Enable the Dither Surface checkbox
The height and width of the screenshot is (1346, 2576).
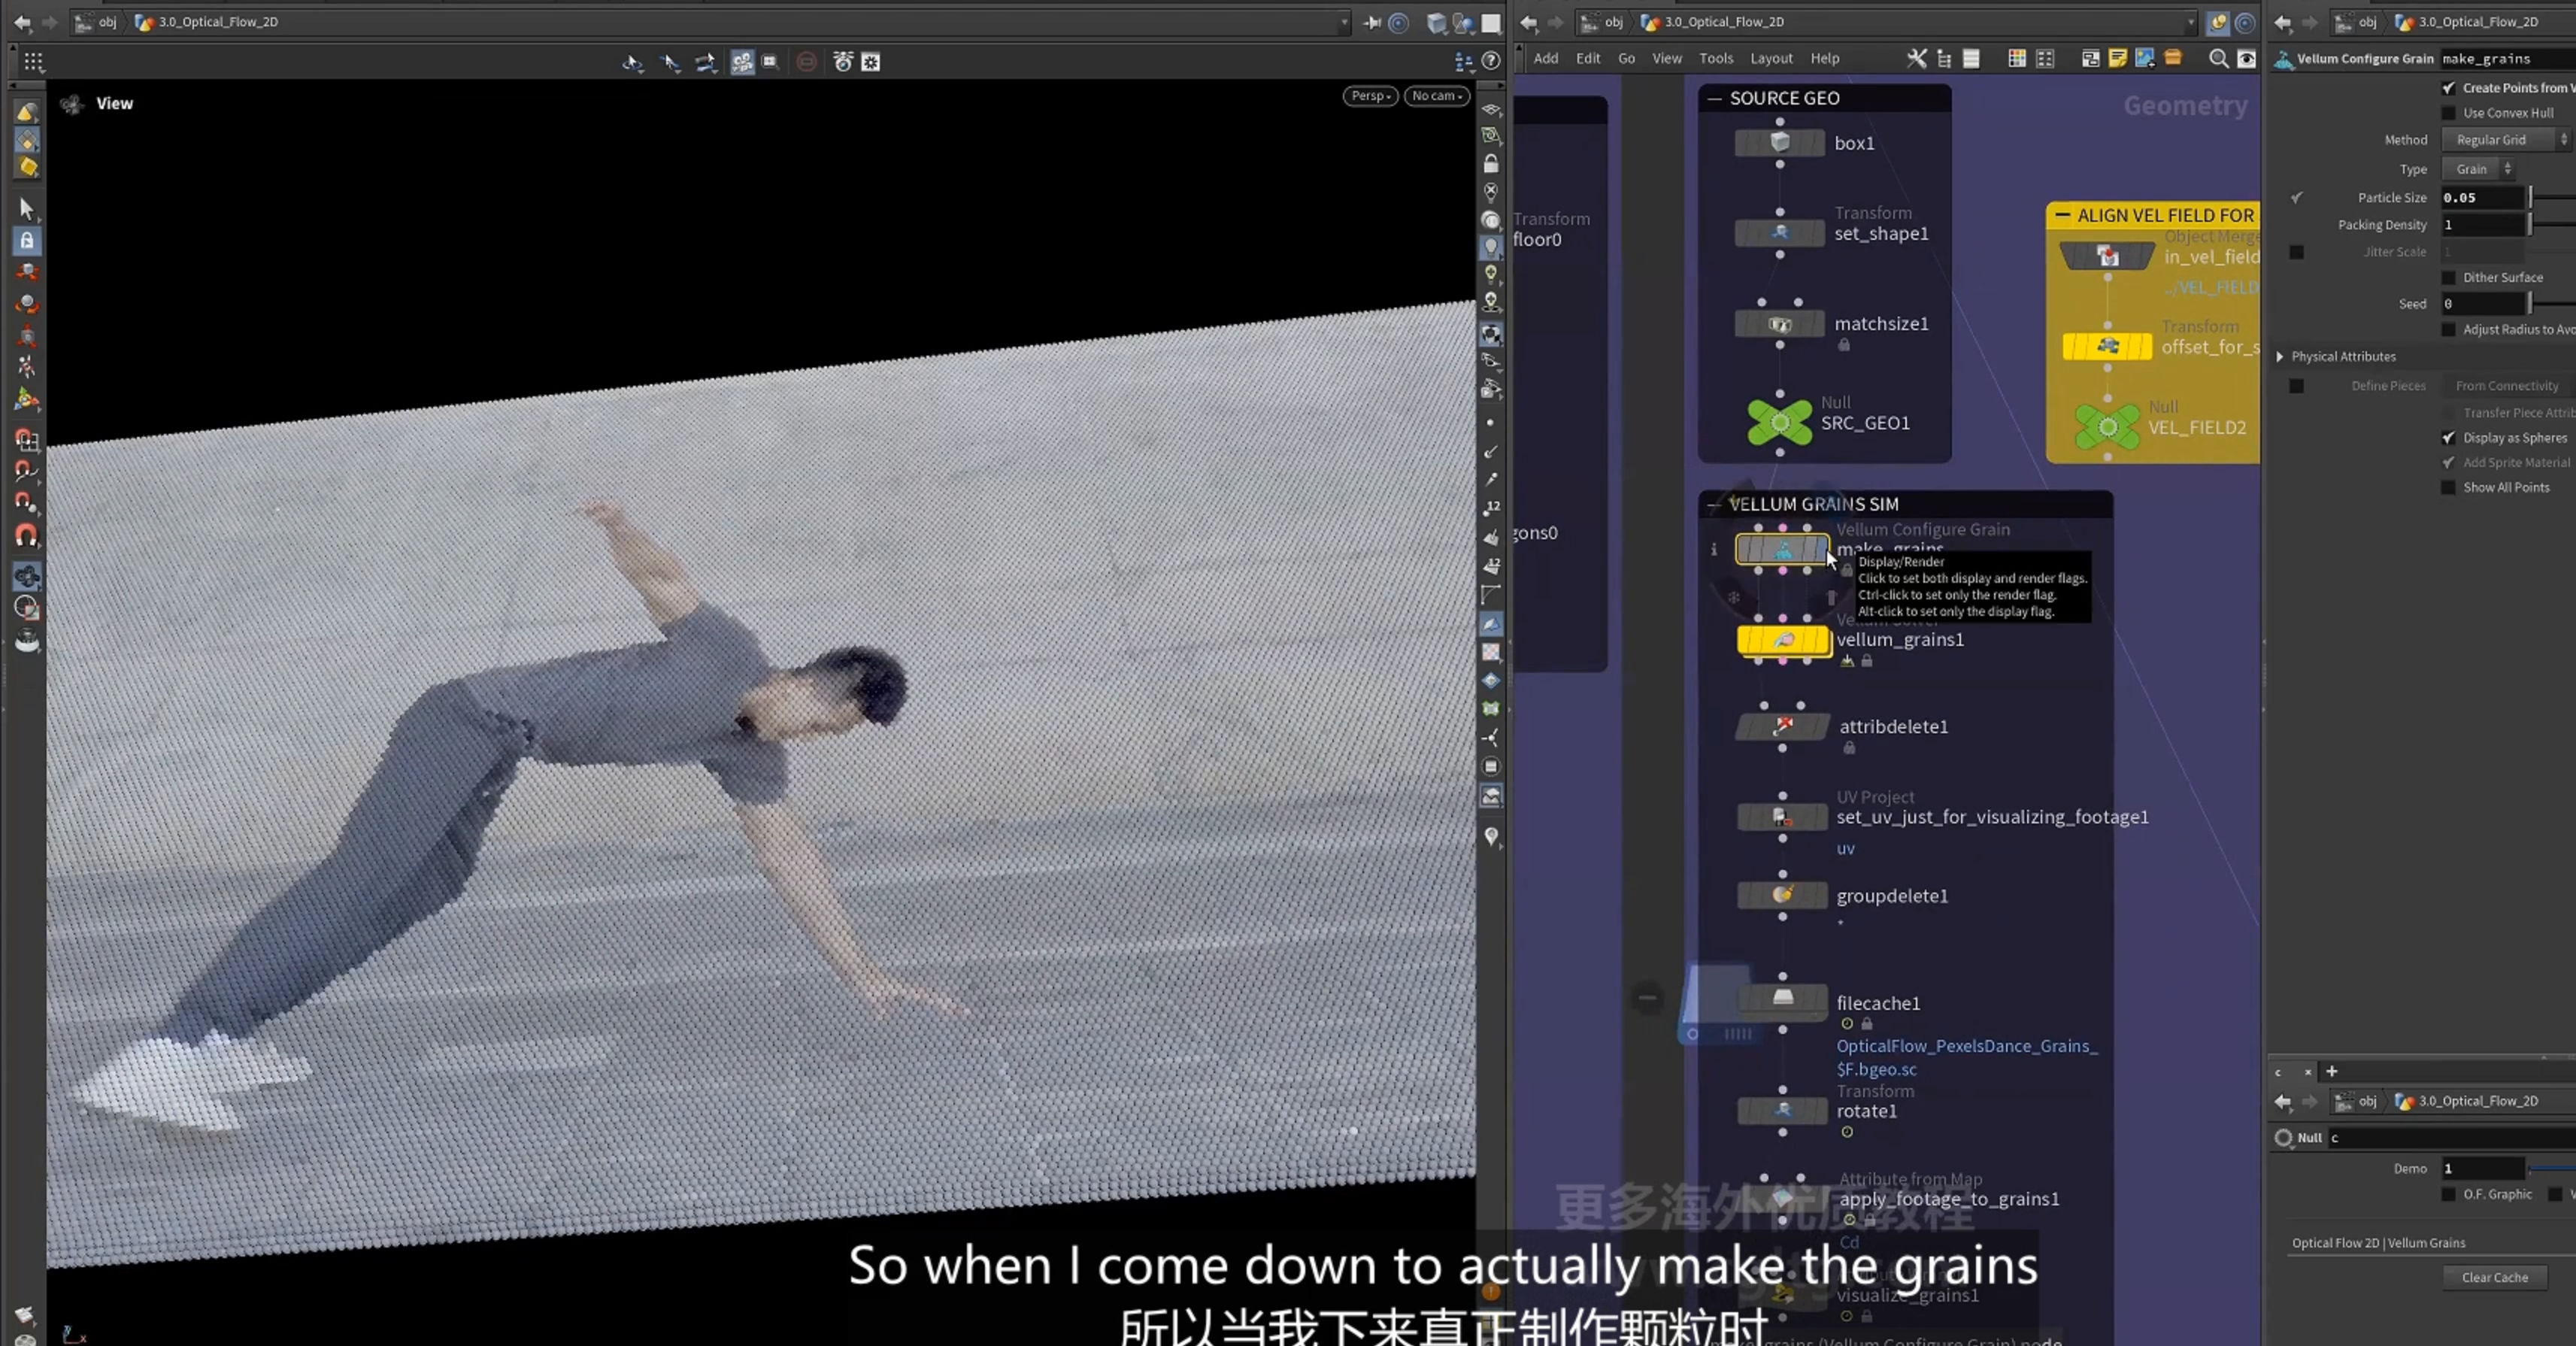(x=2448, y=278)
